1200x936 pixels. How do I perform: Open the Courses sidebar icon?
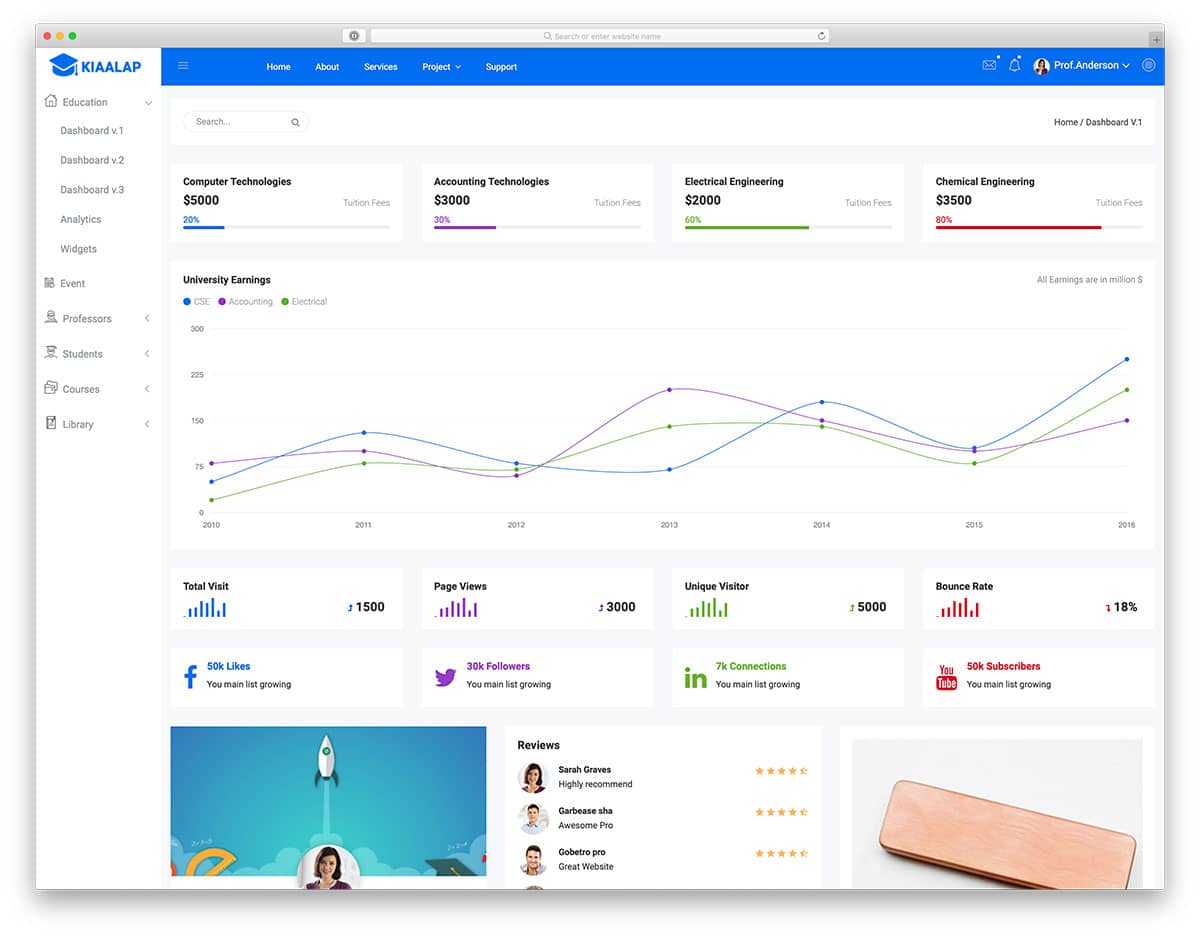coord(49,388)
